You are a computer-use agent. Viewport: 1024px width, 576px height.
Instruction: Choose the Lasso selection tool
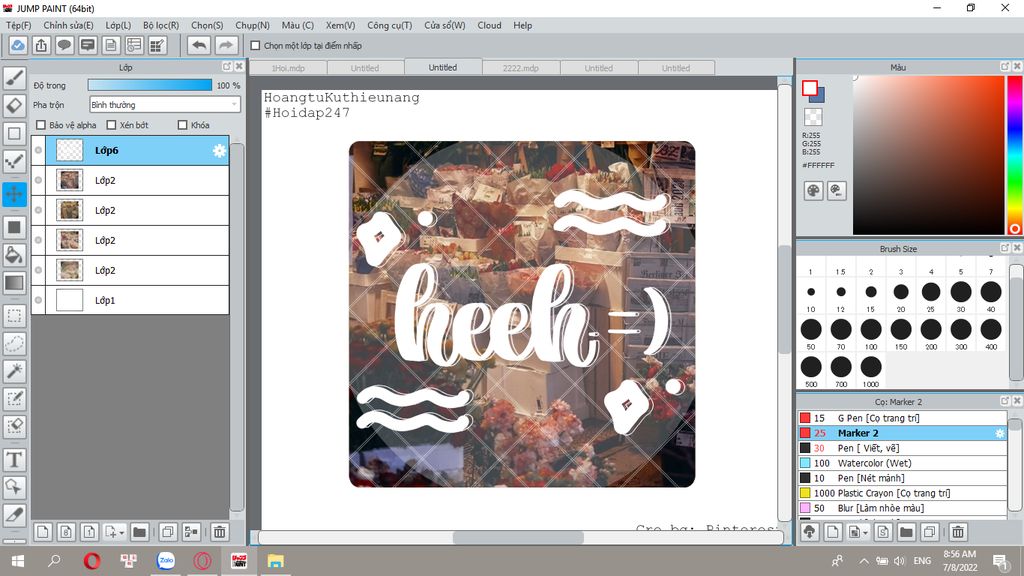coord(14,344)
